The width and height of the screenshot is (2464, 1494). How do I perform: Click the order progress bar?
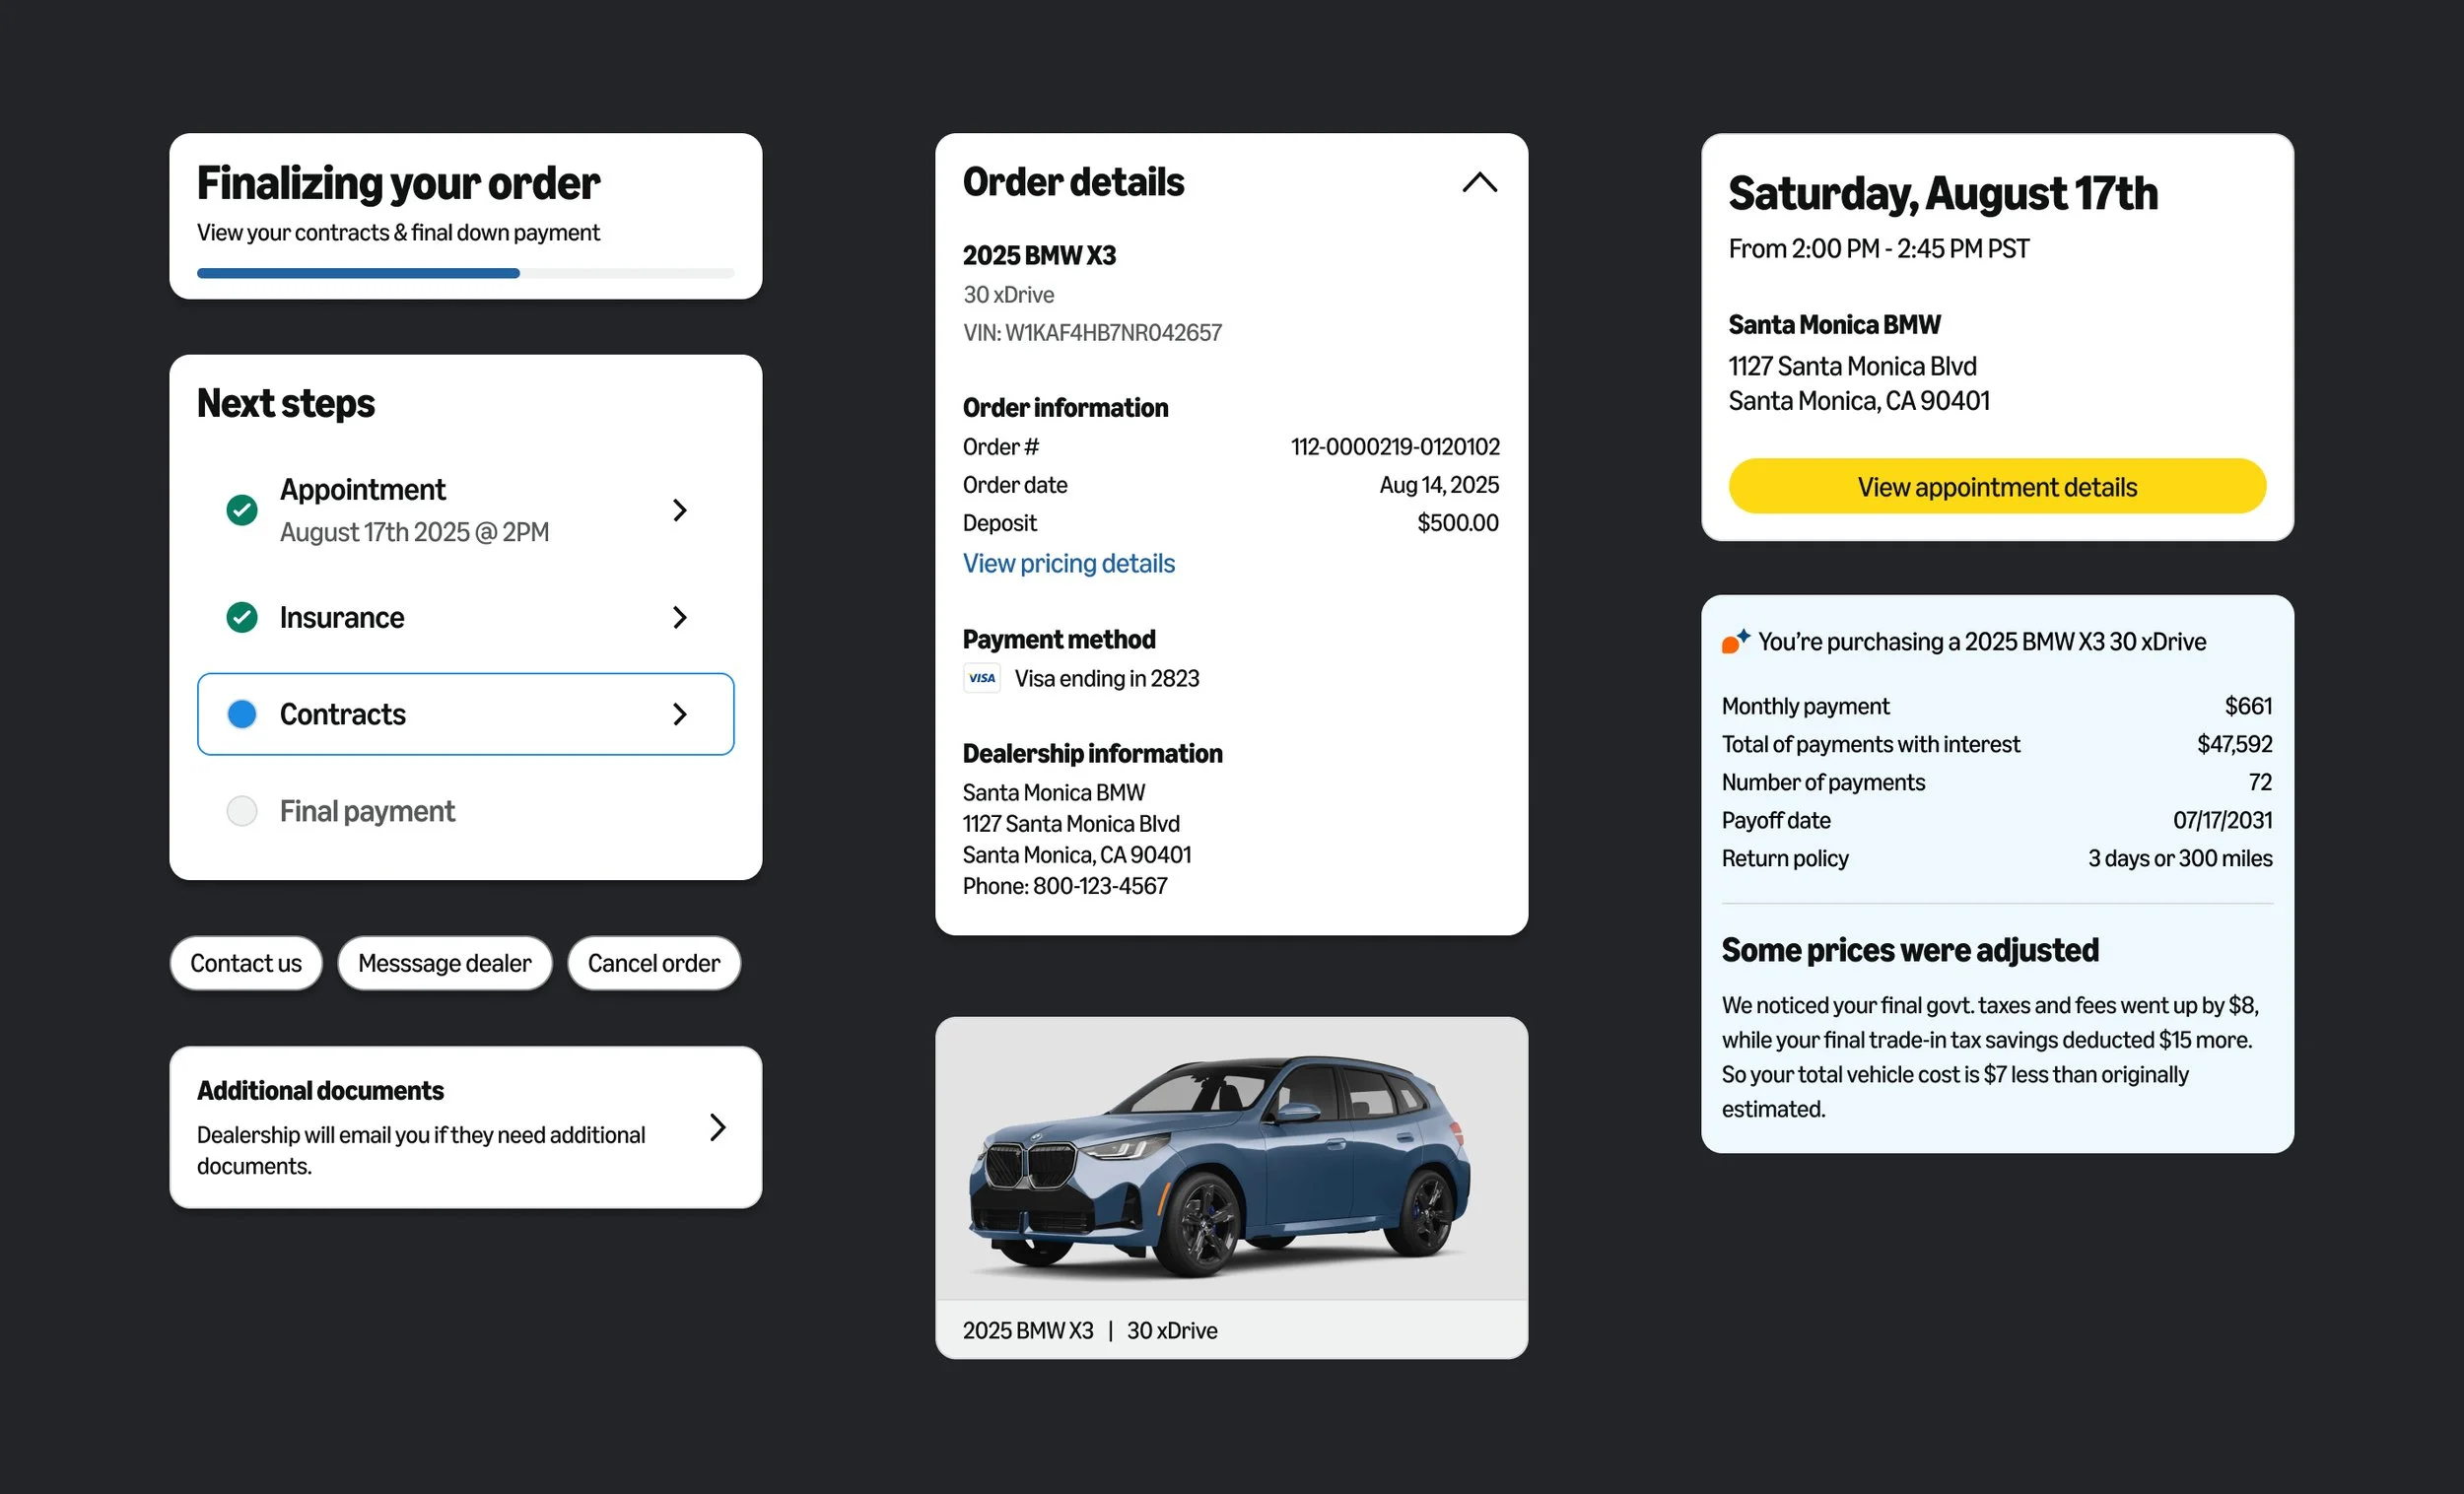coord(465,273)
